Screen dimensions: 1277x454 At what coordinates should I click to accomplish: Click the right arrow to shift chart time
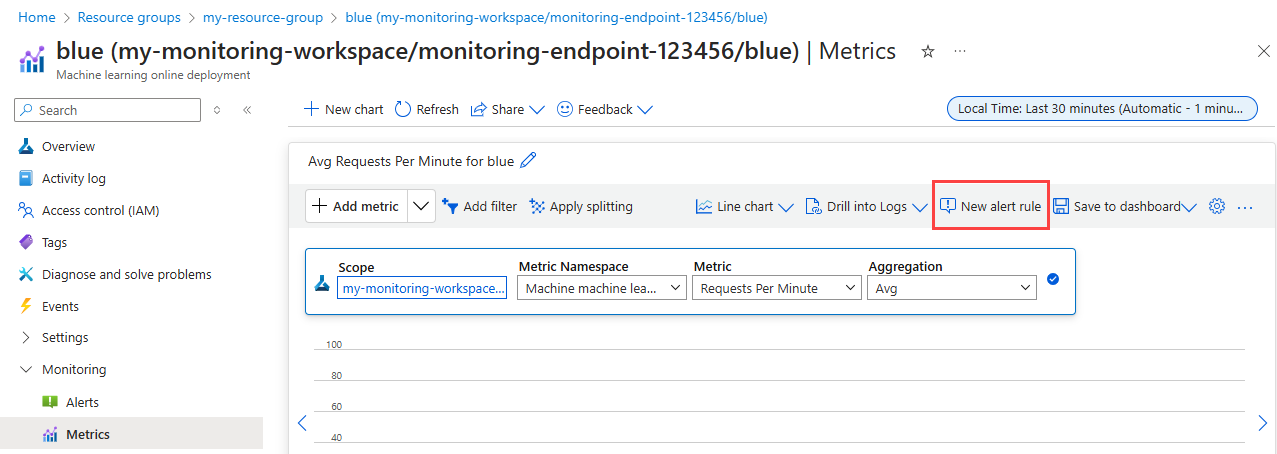point(1262,424)
